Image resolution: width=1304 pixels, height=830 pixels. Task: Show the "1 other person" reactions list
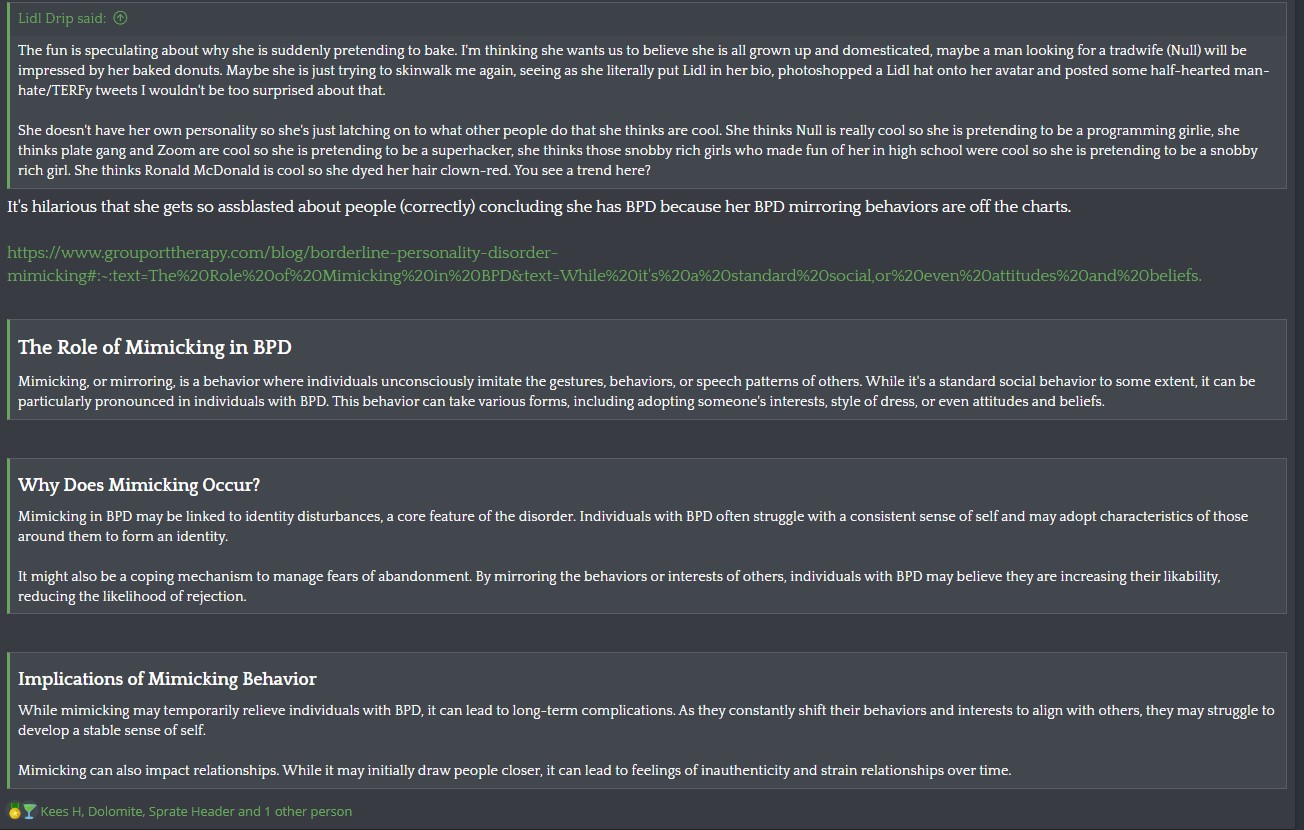[308, 811]
